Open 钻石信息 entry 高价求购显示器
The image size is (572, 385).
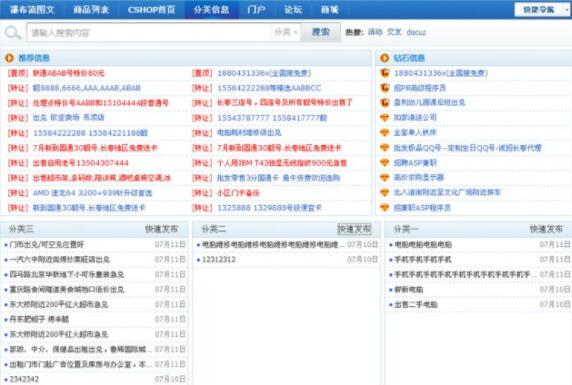(419, 177)
